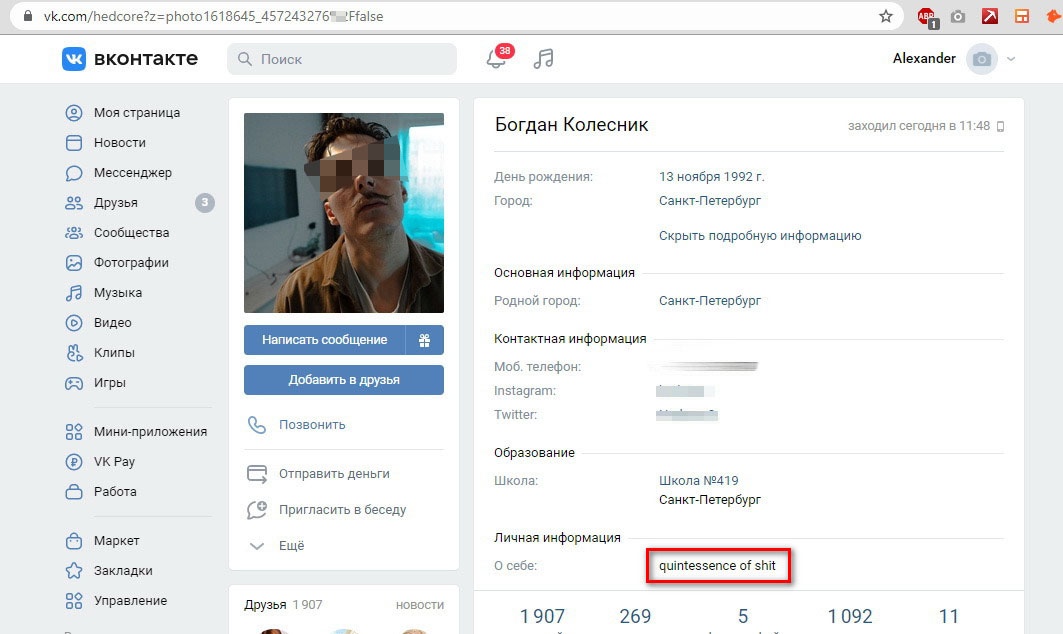Image resolution: width=1063 pixels, height=634 pixels.
Task: Click the 1 092 counter
Action: pyautogui.click(x=849, y=616)
